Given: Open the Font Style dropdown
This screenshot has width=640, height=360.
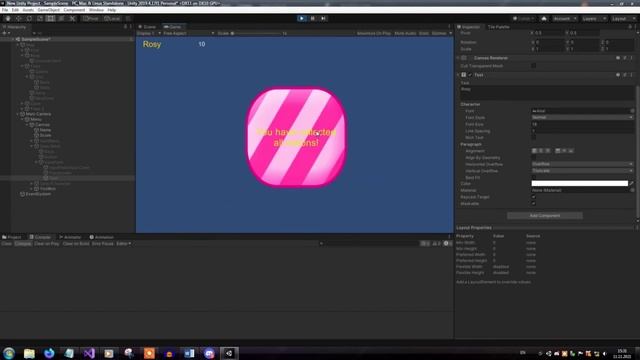Looking at the screenshot, I should point(582,118).
